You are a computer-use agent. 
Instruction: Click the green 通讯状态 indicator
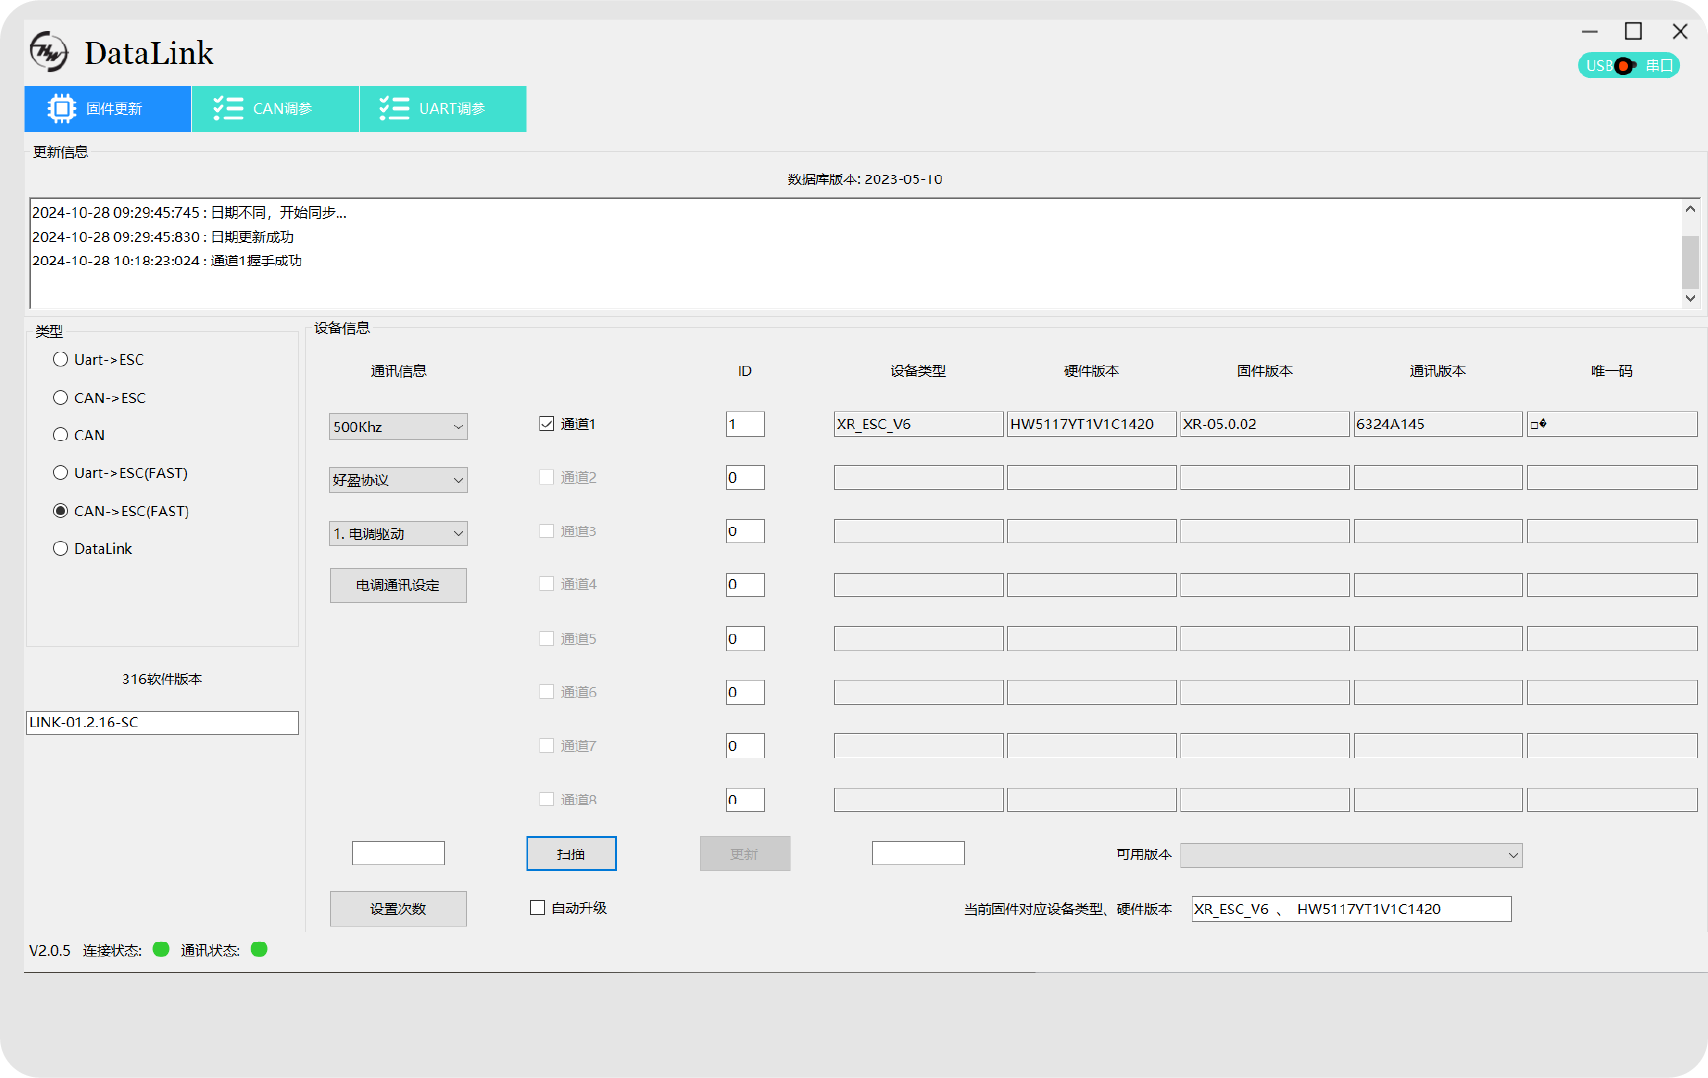point(259,949)
